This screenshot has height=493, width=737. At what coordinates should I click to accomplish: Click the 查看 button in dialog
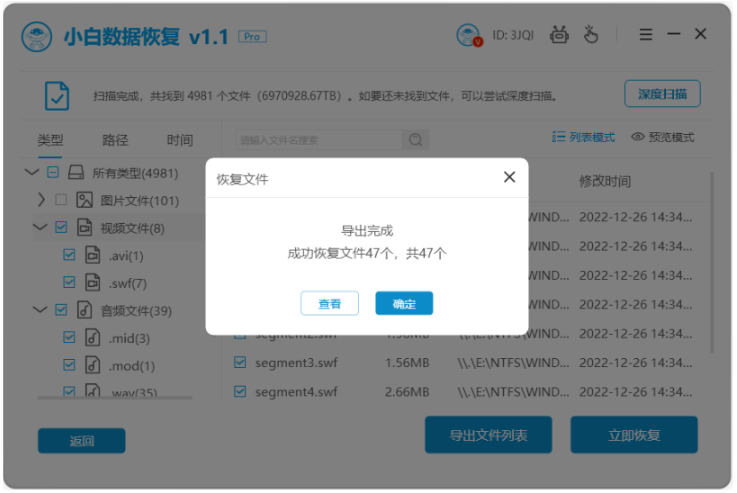329,304
